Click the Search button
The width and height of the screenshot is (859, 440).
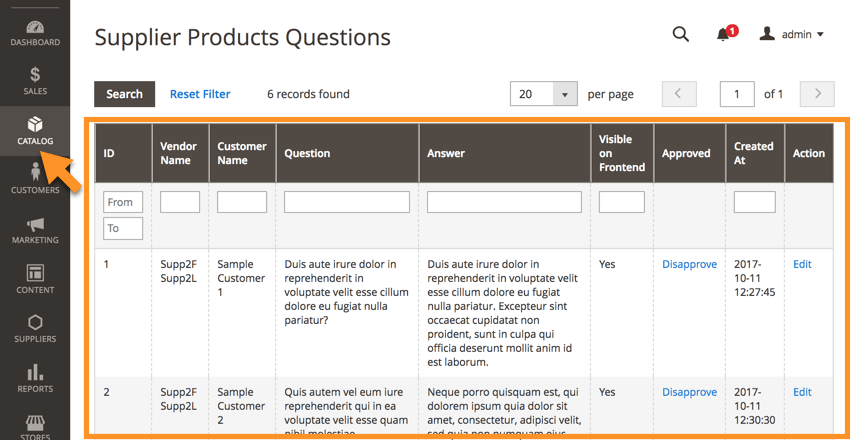coord(124,94)
